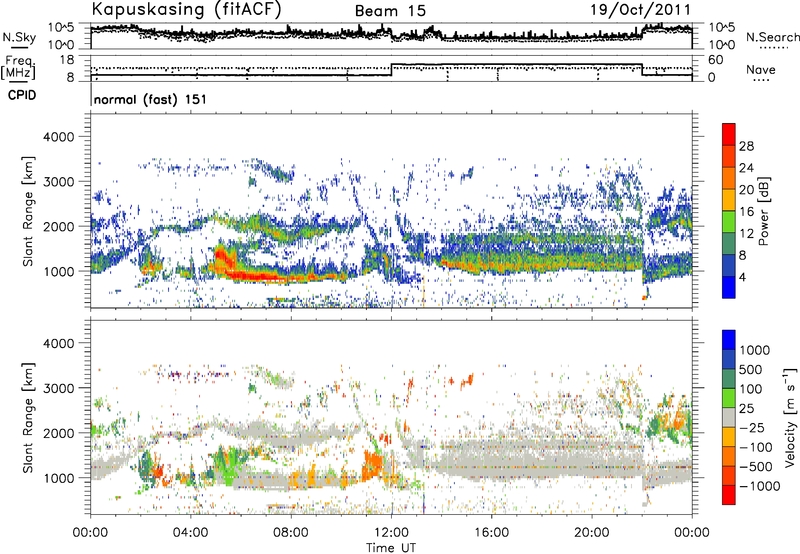Click the "-500" tick on the Velocity colorbar

point(756,467)
